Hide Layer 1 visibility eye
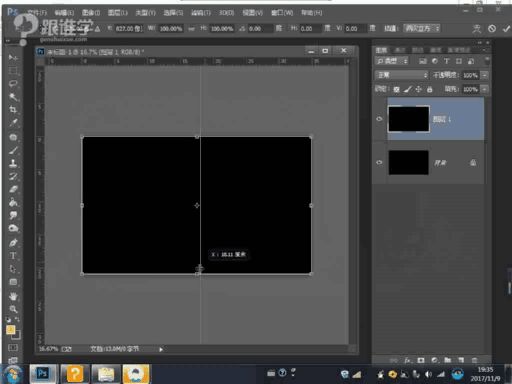Screen dimensions: 512x384 379,119
